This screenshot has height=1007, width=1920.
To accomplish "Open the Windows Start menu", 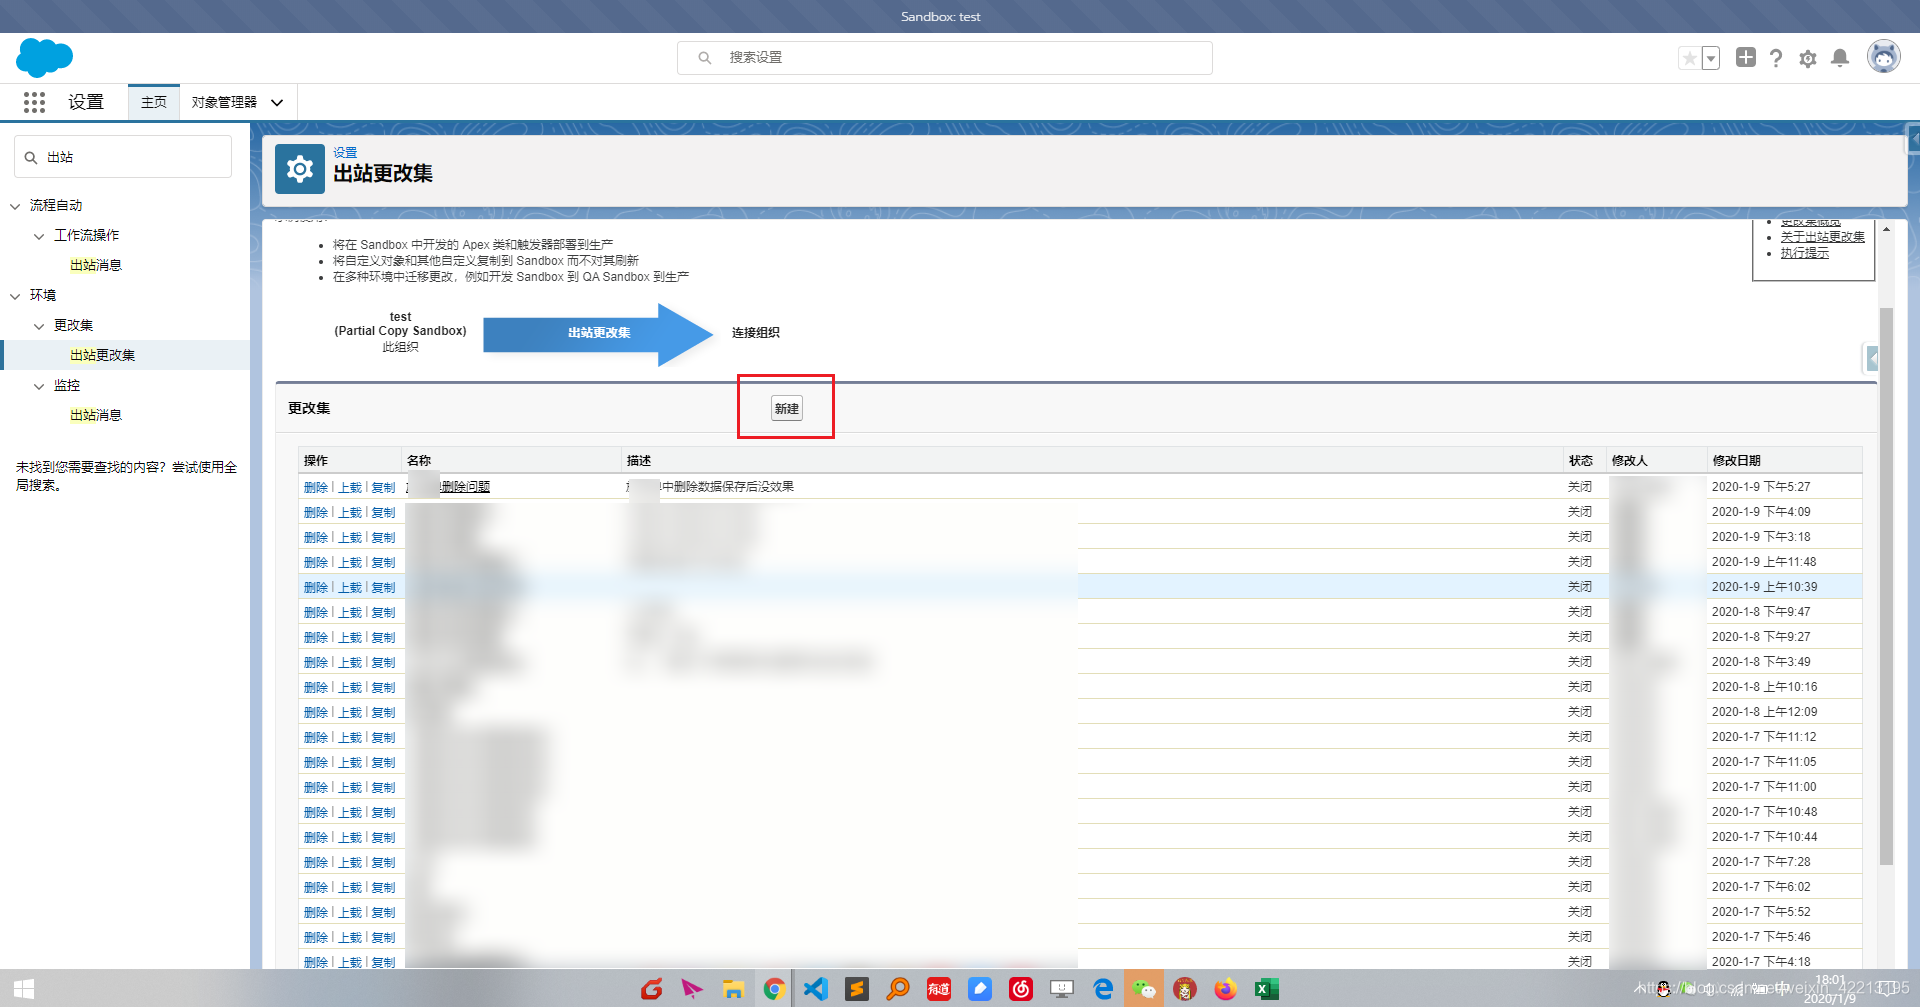I will [x=24, y=989].
